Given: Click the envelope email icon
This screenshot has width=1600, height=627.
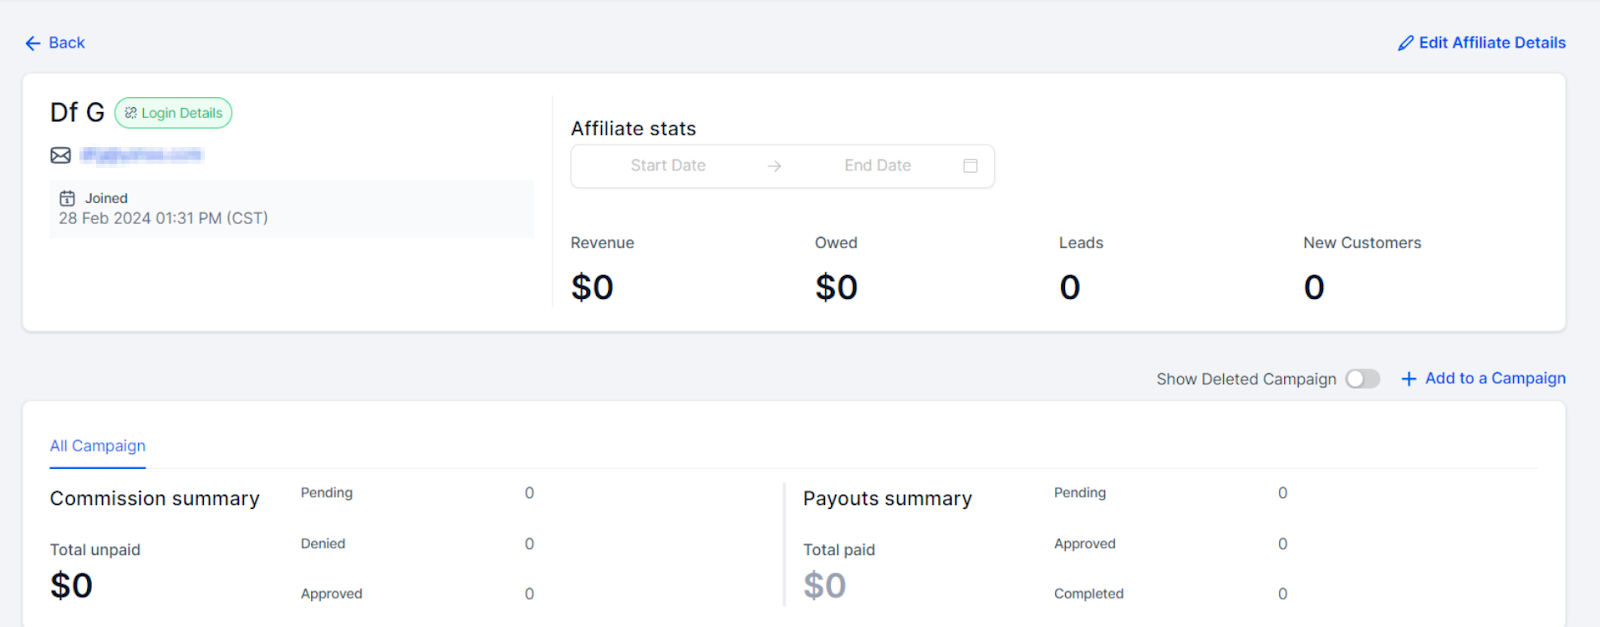Looking at the screenshot, I should (x=61, y=155).
